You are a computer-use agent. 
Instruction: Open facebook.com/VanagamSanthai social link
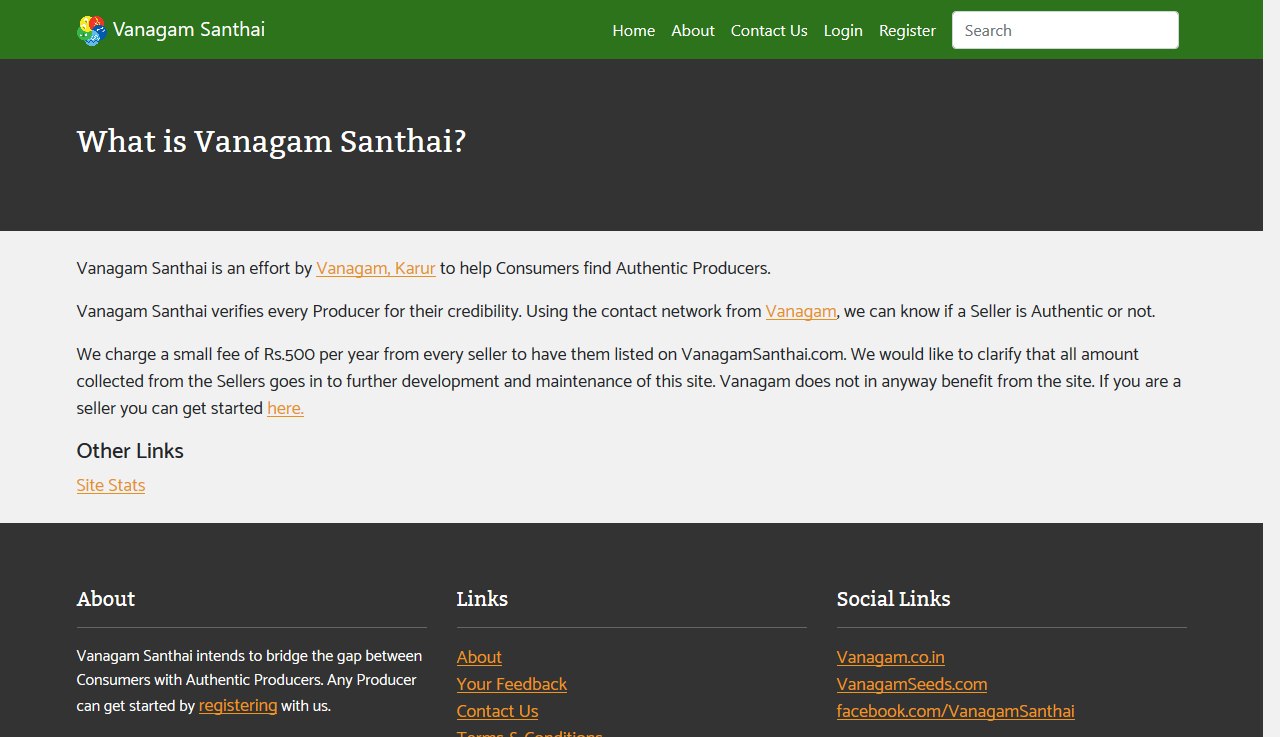(955, 711)
